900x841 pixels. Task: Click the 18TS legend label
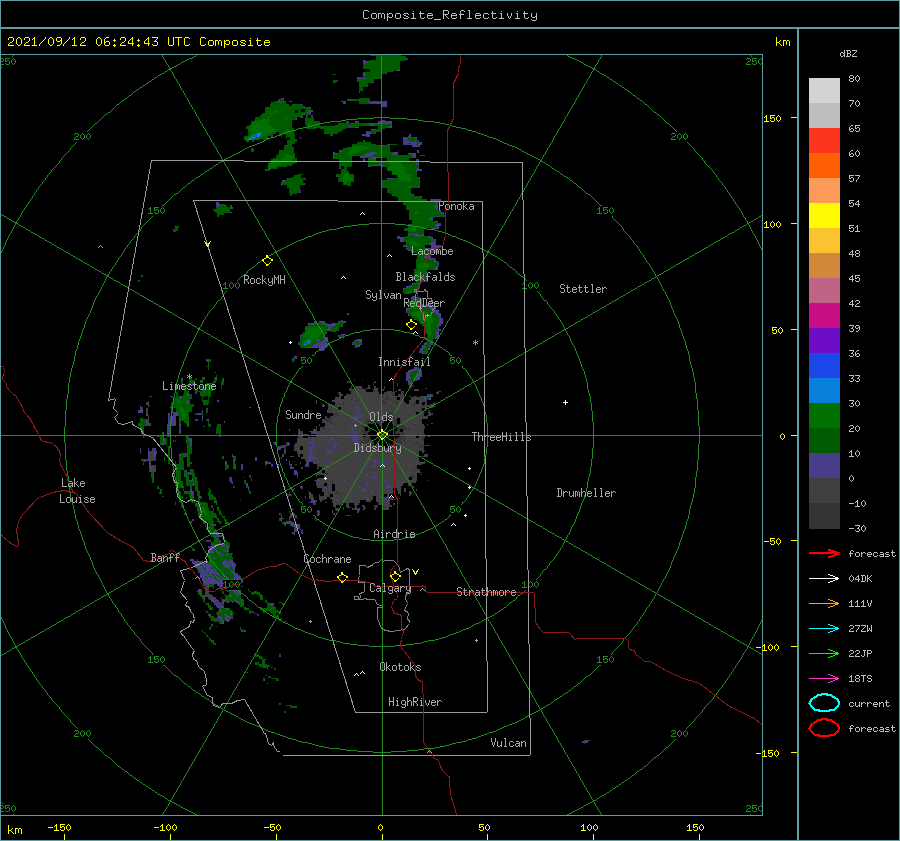tap(860, 679)
